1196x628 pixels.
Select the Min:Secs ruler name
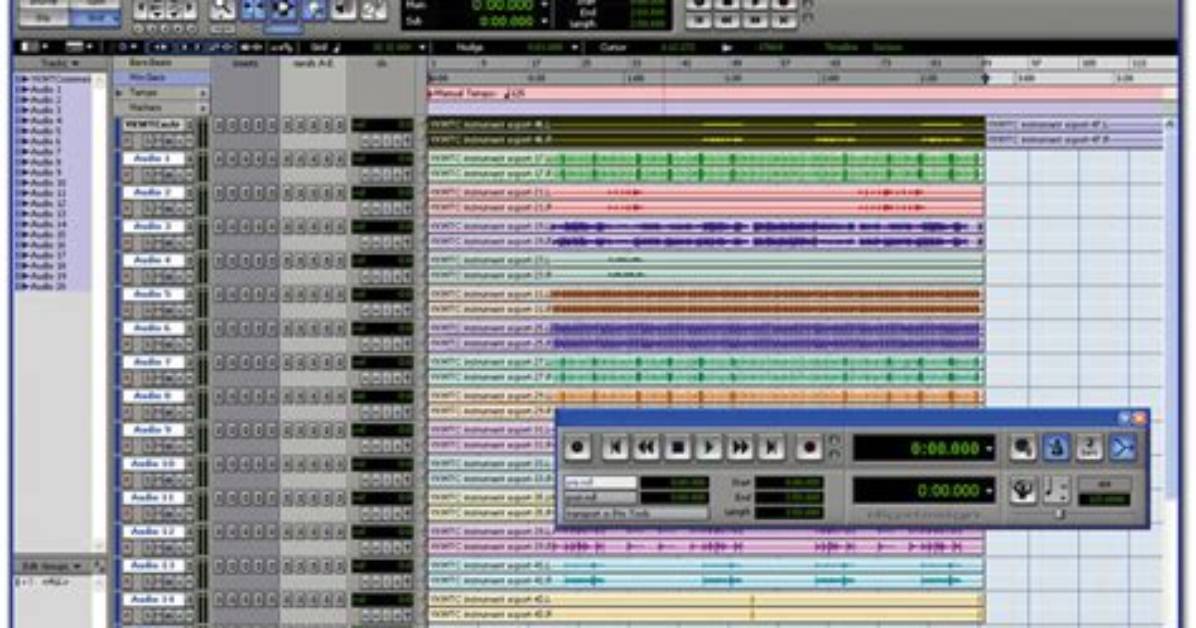pos(148,77)
